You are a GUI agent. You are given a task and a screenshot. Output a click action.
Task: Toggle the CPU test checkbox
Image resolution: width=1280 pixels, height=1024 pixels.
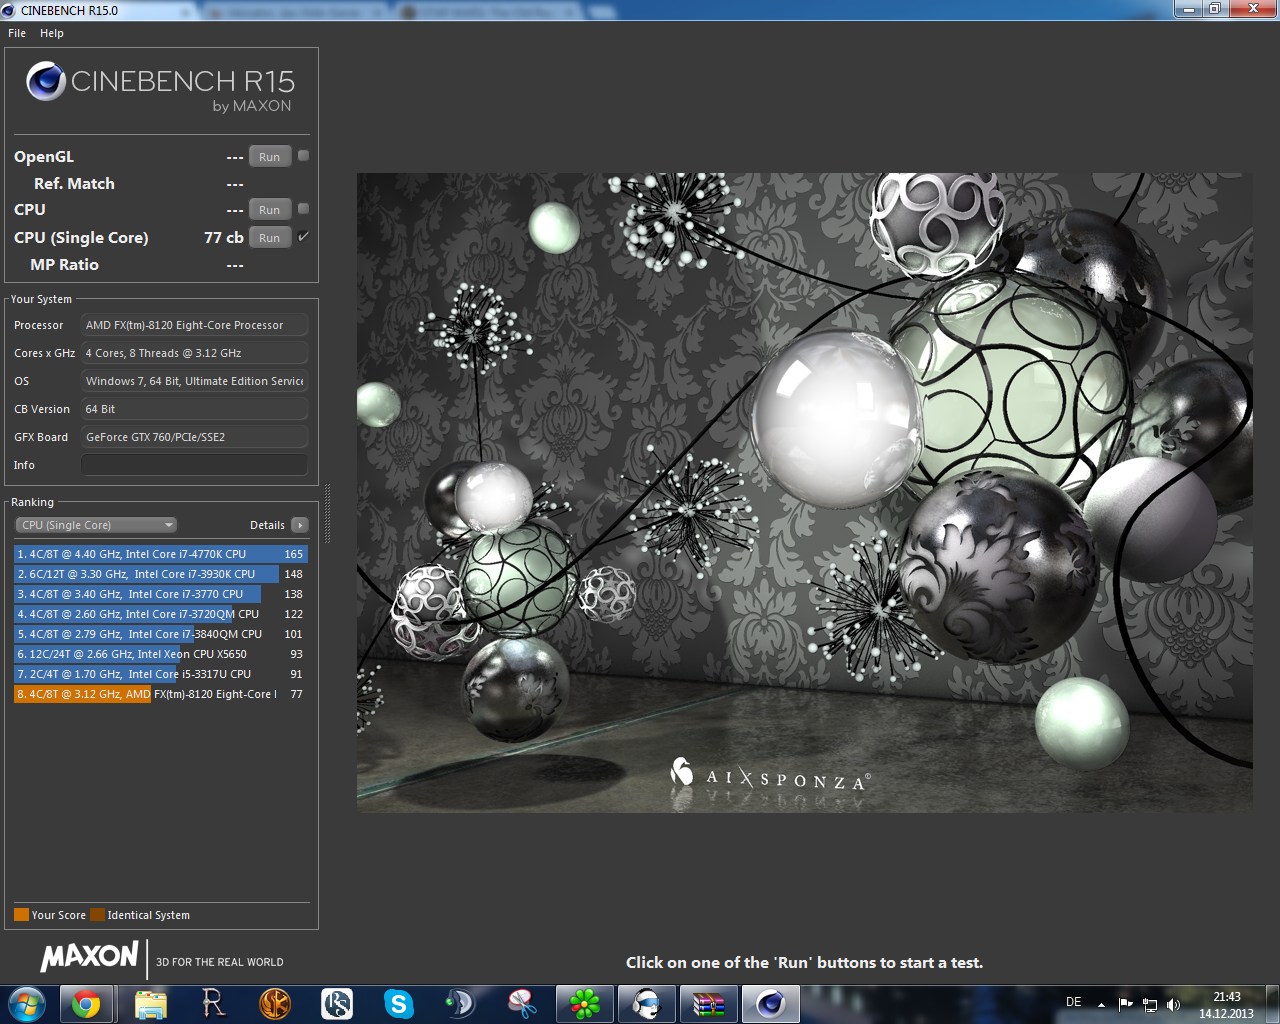(x=303, y=209)
